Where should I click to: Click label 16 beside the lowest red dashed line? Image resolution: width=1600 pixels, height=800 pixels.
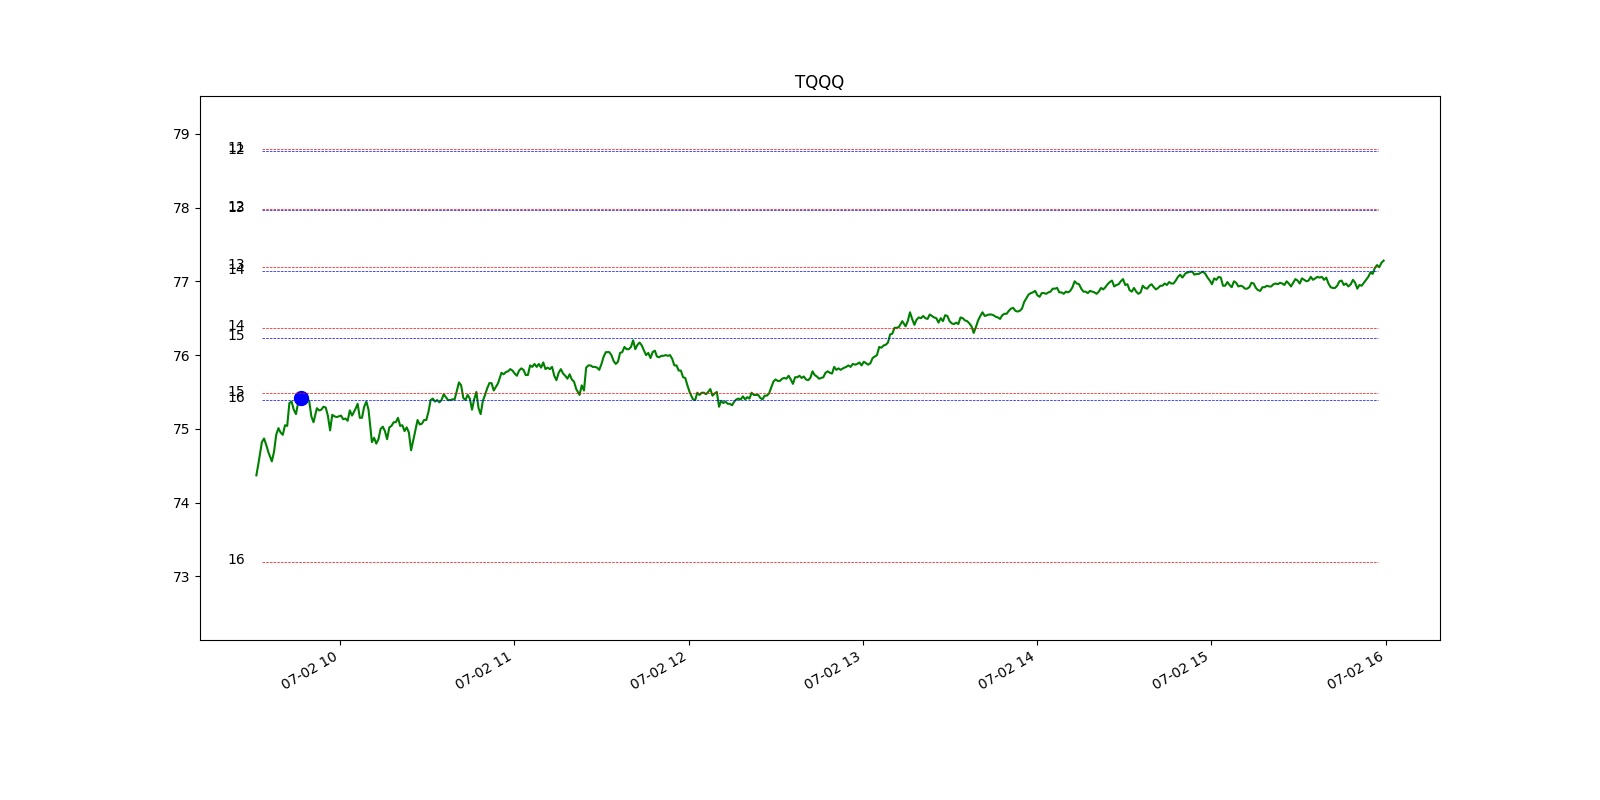(x=236, y=560)
